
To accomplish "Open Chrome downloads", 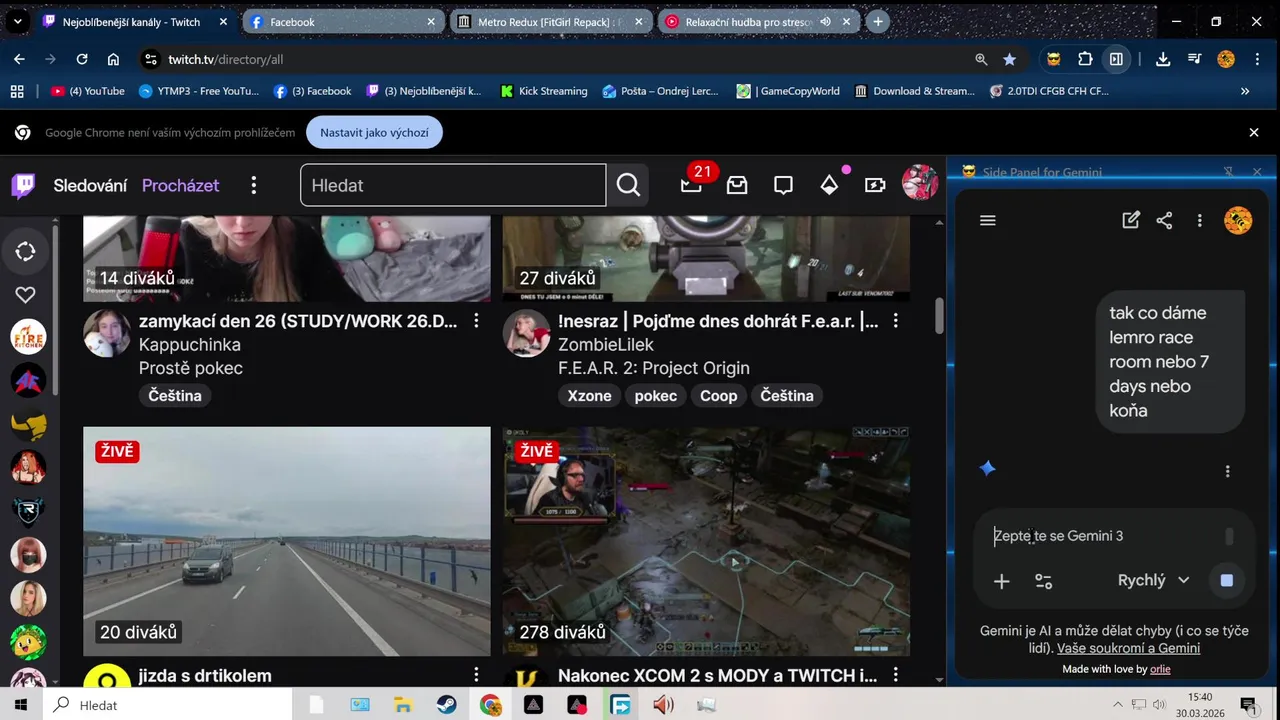I will tap(1163, 59).
